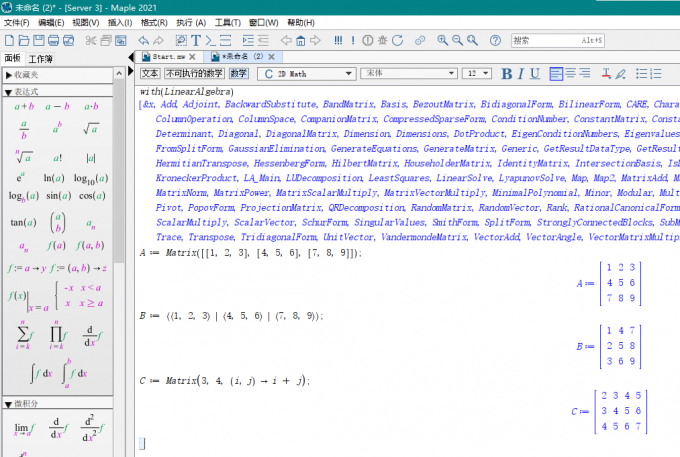
Task: Close the Start.mw tab
Action: 192,57
